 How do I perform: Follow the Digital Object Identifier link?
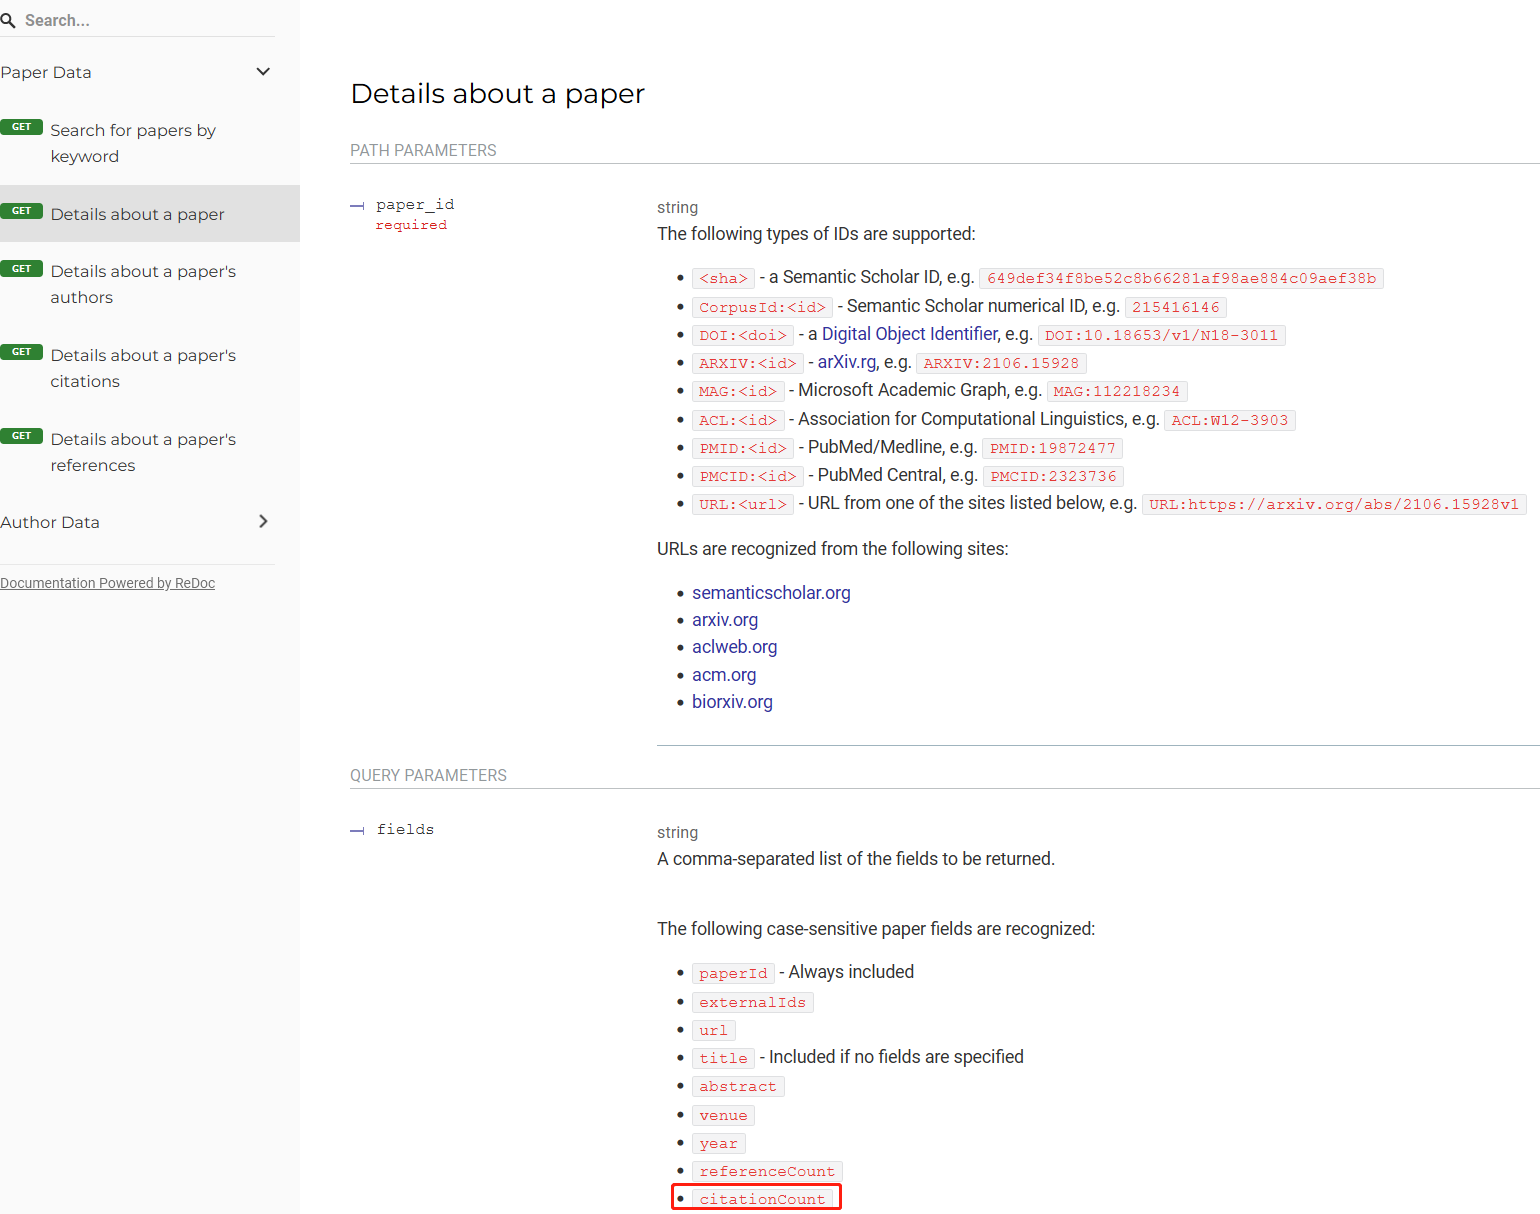909,334
